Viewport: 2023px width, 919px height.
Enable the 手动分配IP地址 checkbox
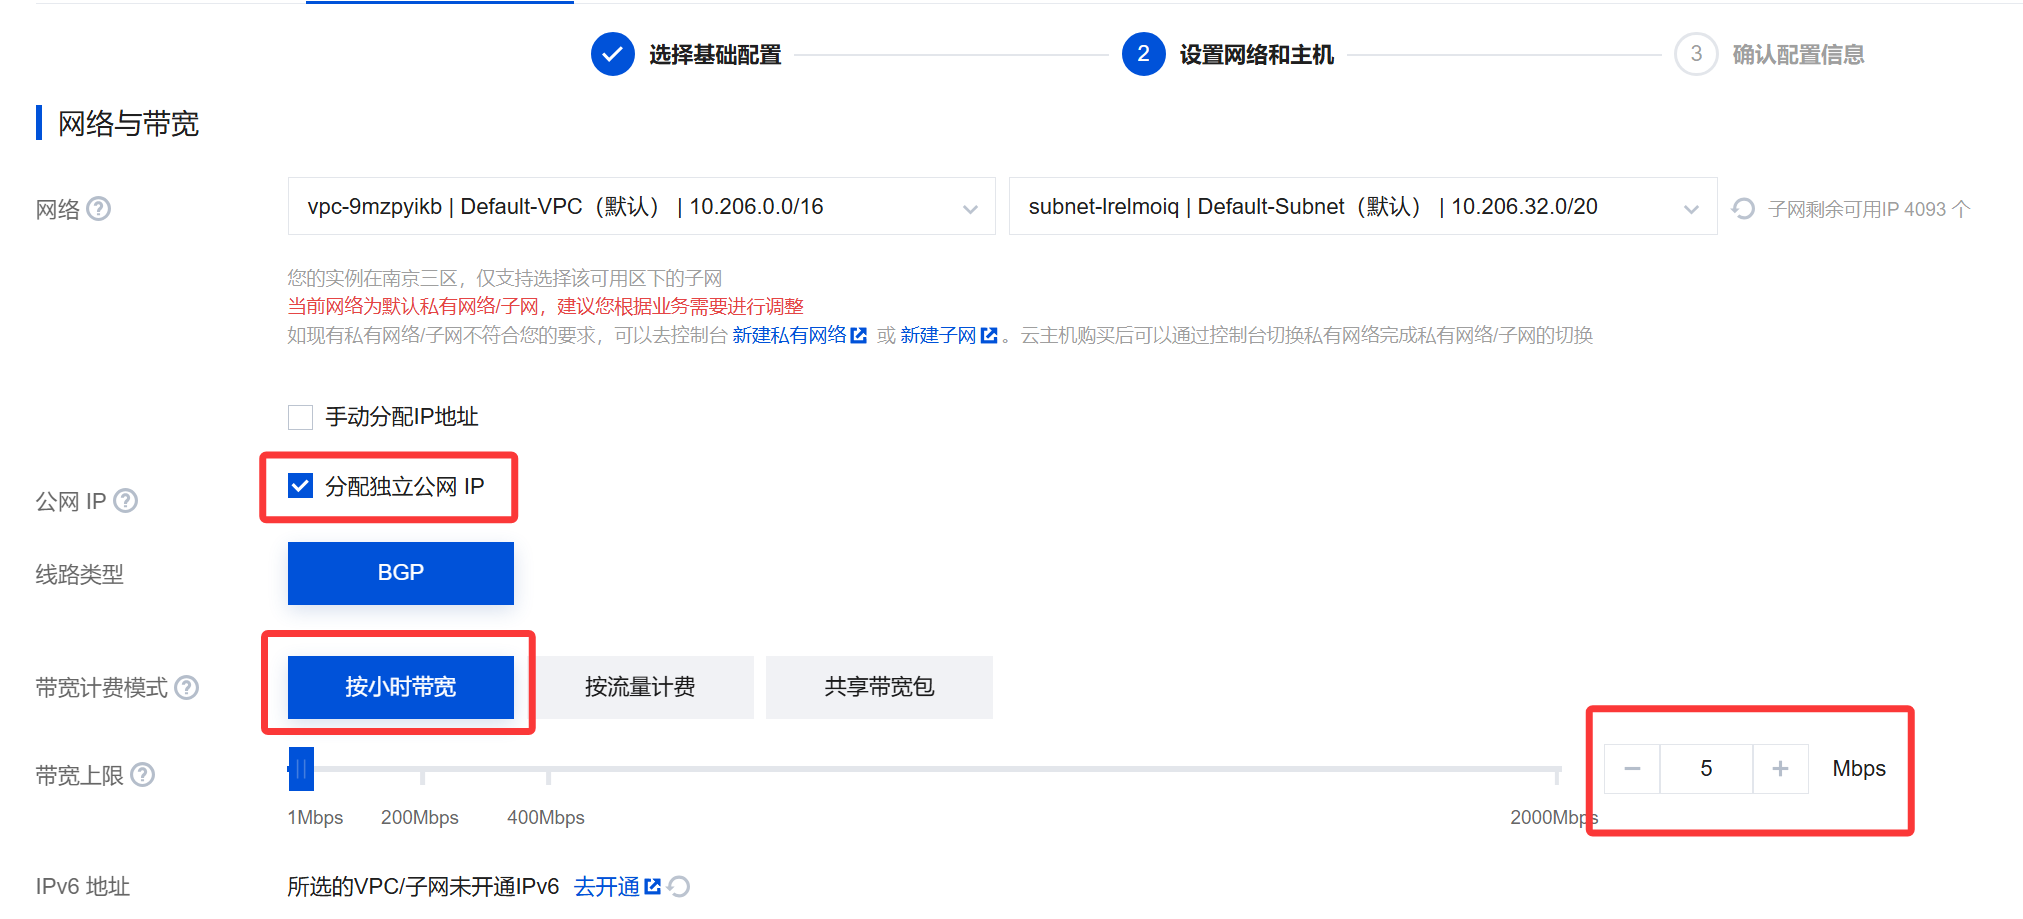click(300, 417)
